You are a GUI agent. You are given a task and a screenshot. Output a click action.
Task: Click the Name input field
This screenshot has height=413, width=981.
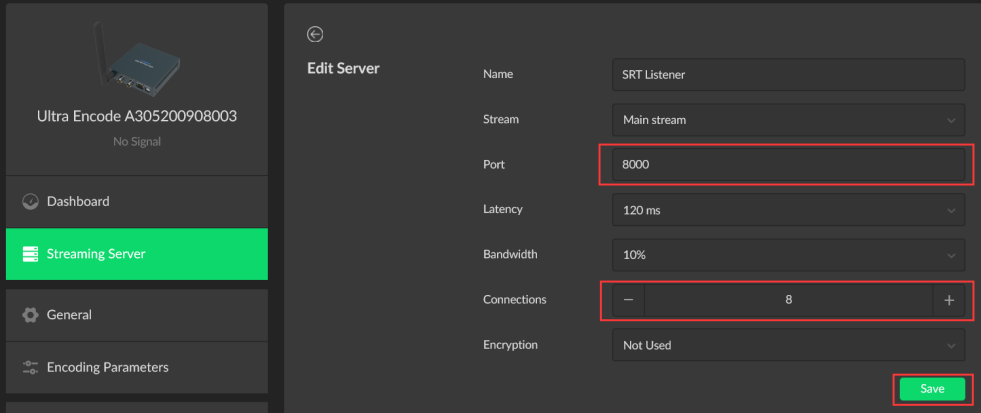[787, 75]
